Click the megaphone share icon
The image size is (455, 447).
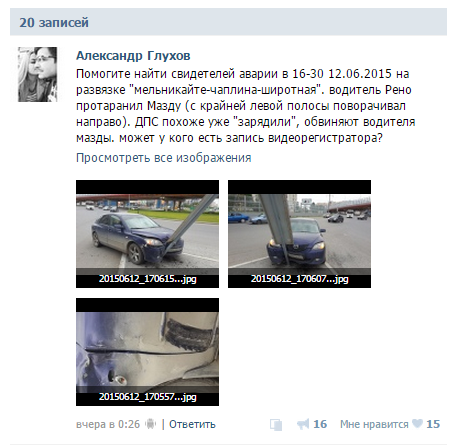pos(303,424)
